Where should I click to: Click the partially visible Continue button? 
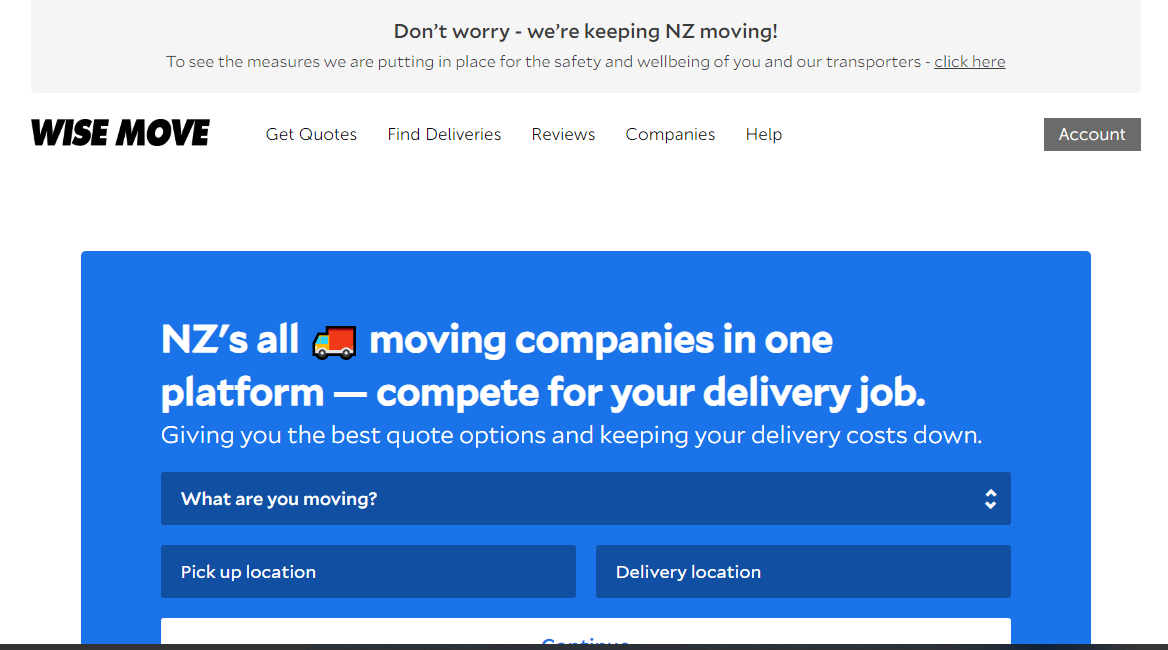[585, 633]
